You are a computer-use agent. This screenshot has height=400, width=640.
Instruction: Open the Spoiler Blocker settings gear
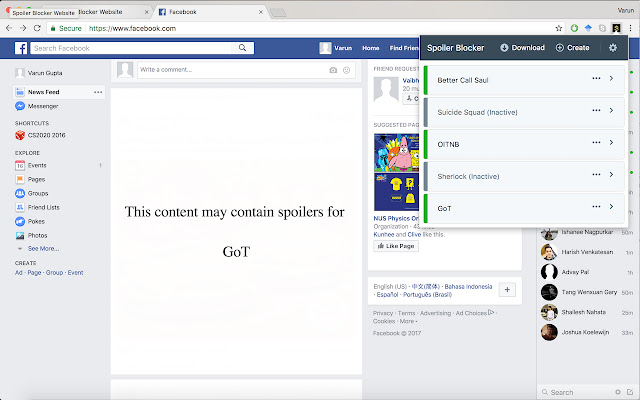(613, 48)
